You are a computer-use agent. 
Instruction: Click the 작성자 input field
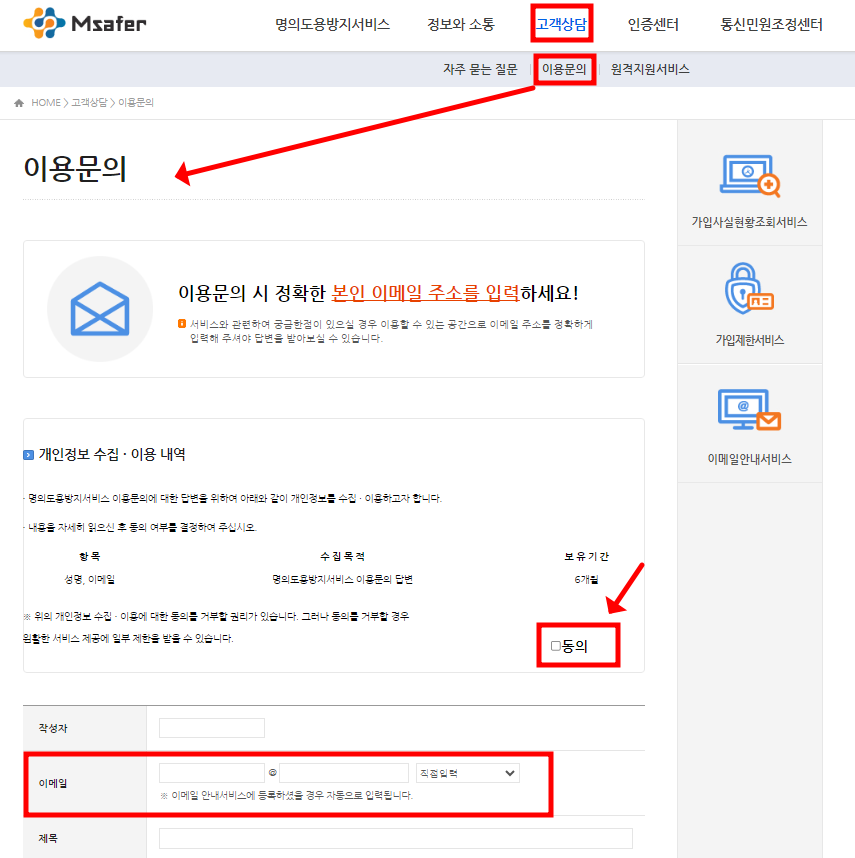pyautogui.click(x=211, y=727)
